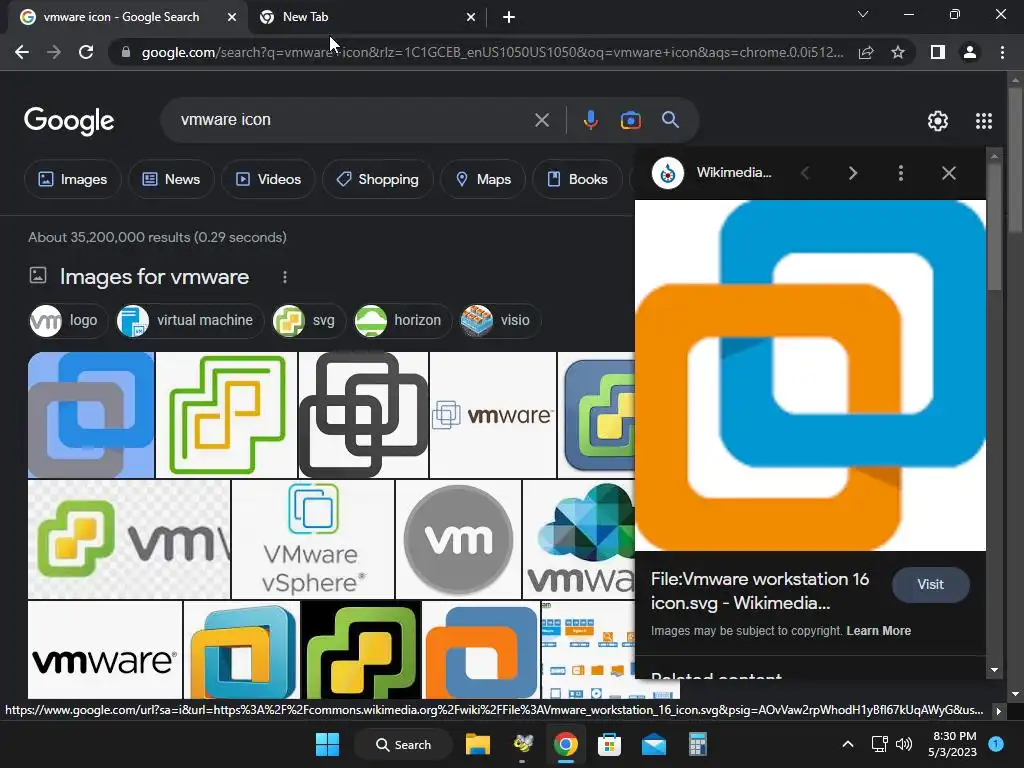Switch to News results
The image size is (1024, 768).
click(171, 179)
